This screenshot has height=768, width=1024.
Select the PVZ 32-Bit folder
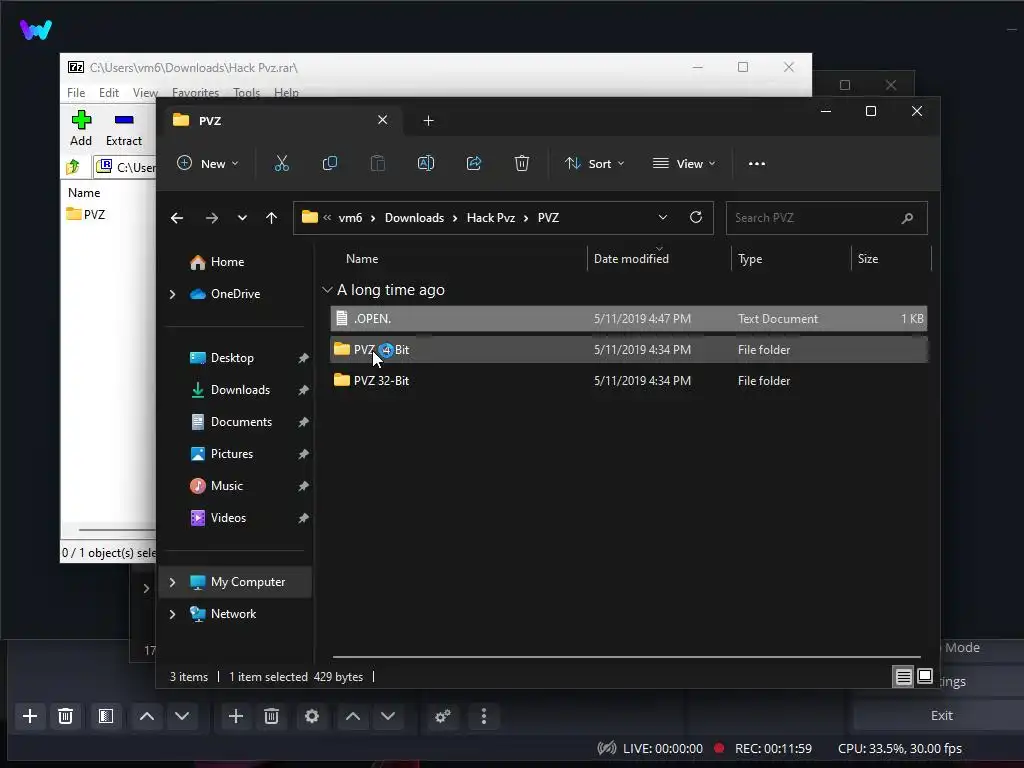[628, 381]
